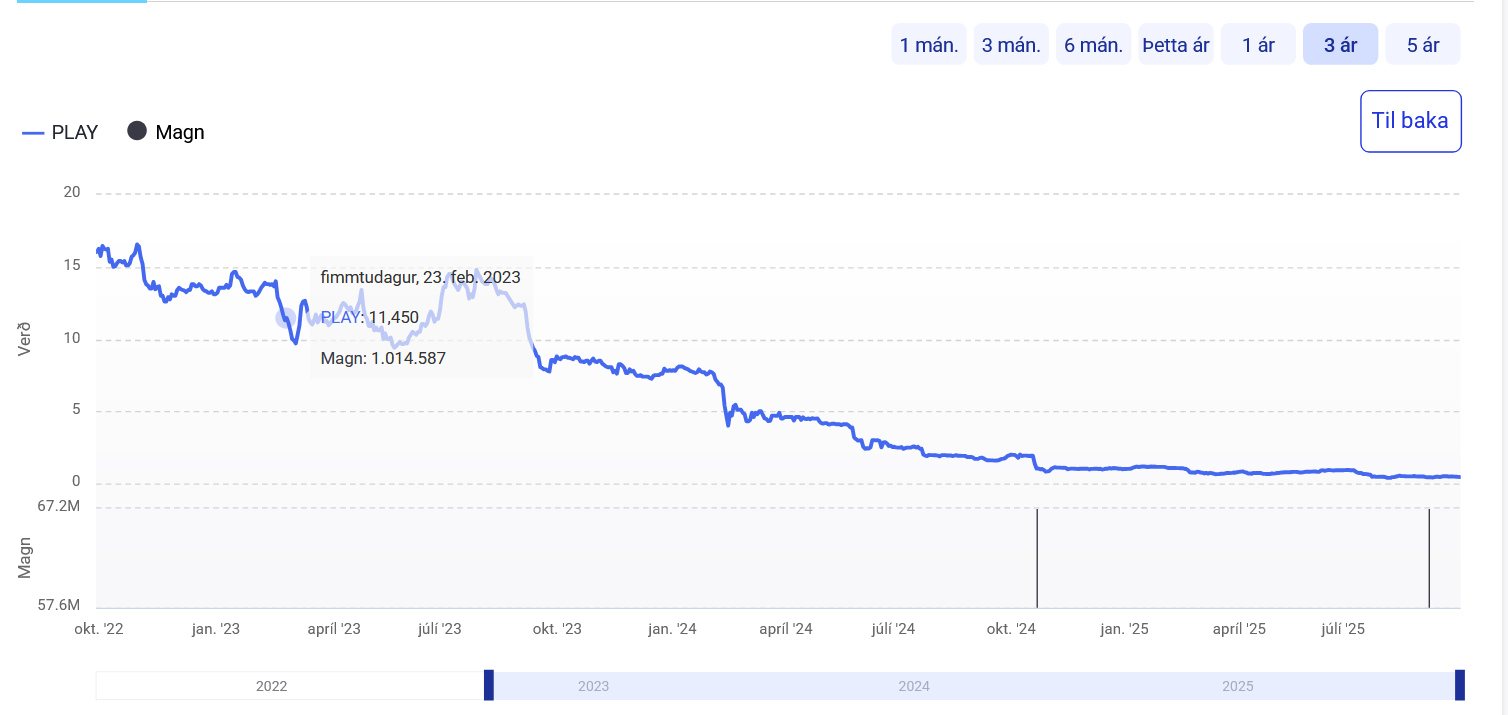Image resolution: width=1508 pixels, height=715 pixels.
Task: Click the dark circle icon beside Magn
Action: [137, 131]
